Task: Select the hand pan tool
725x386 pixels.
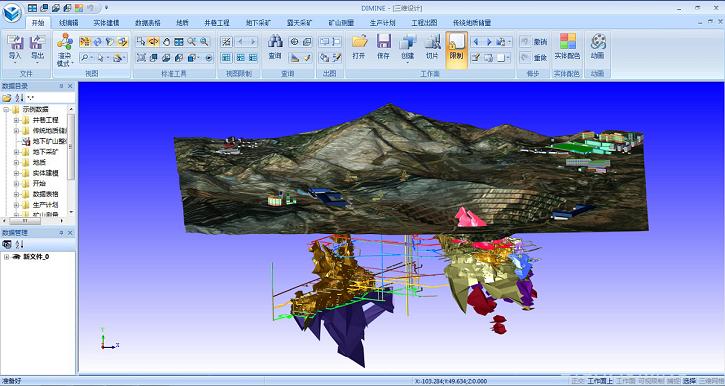Action: click(166, 42)
